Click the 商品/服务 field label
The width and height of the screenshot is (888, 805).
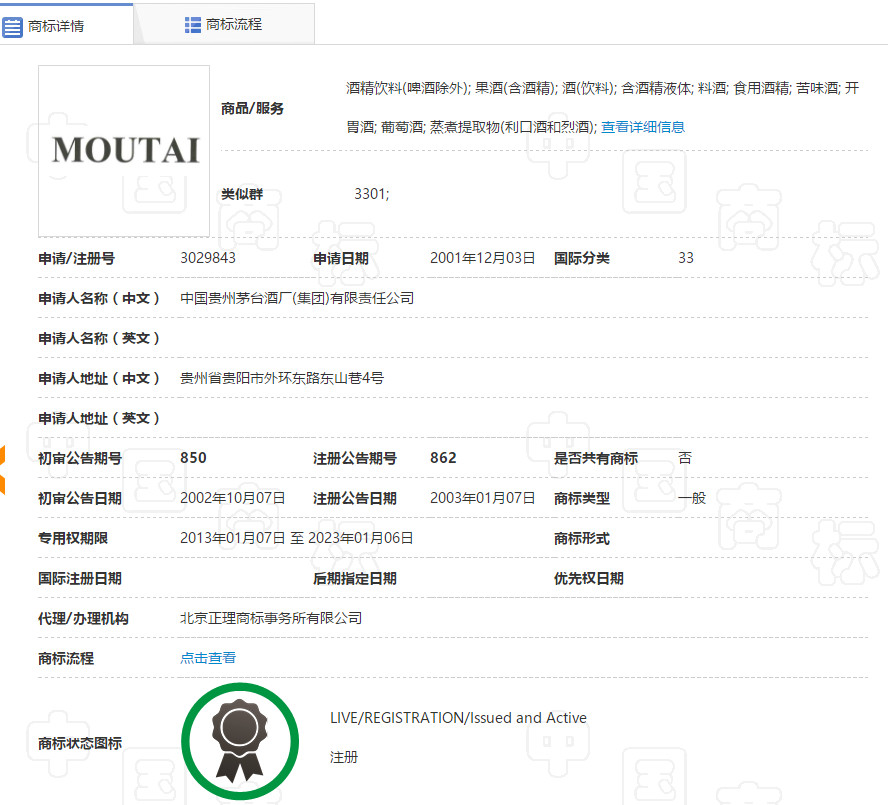click(x=253, y=108)
